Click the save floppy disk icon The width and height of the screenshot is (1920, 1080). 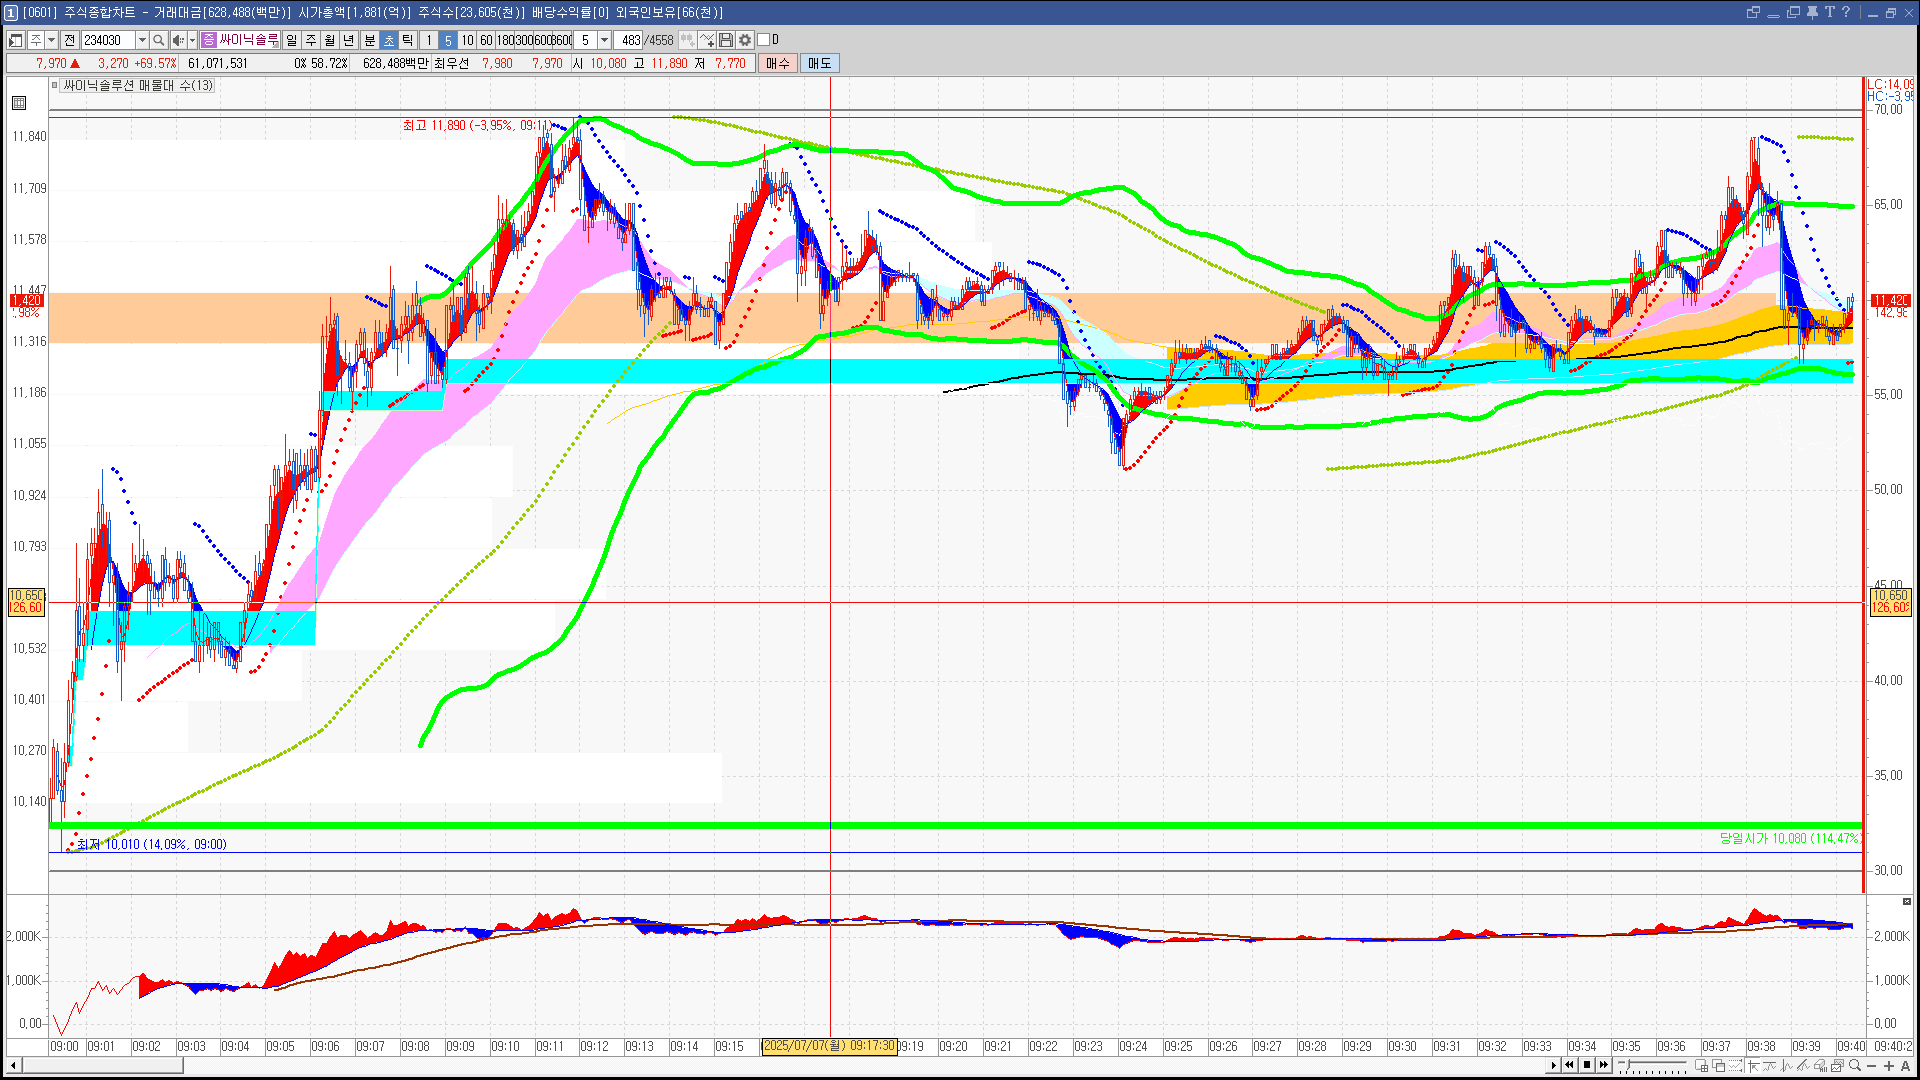[x=726, y=40]
